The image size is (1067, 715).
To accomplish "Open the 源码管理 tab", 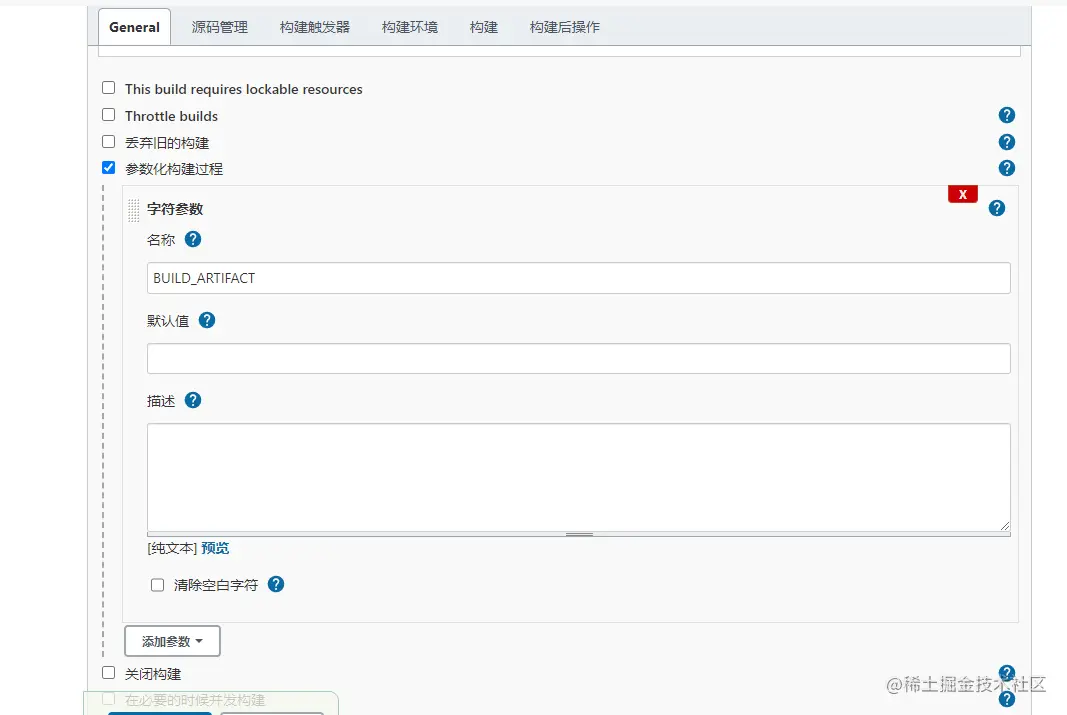I will pos(220,27).
